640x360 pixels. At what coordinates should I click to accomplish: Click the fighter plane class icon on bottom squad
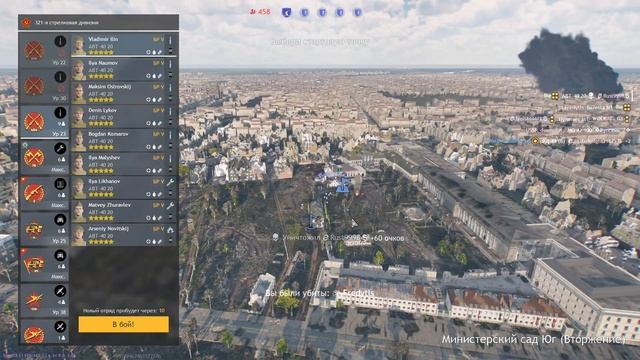pos(60,327)
